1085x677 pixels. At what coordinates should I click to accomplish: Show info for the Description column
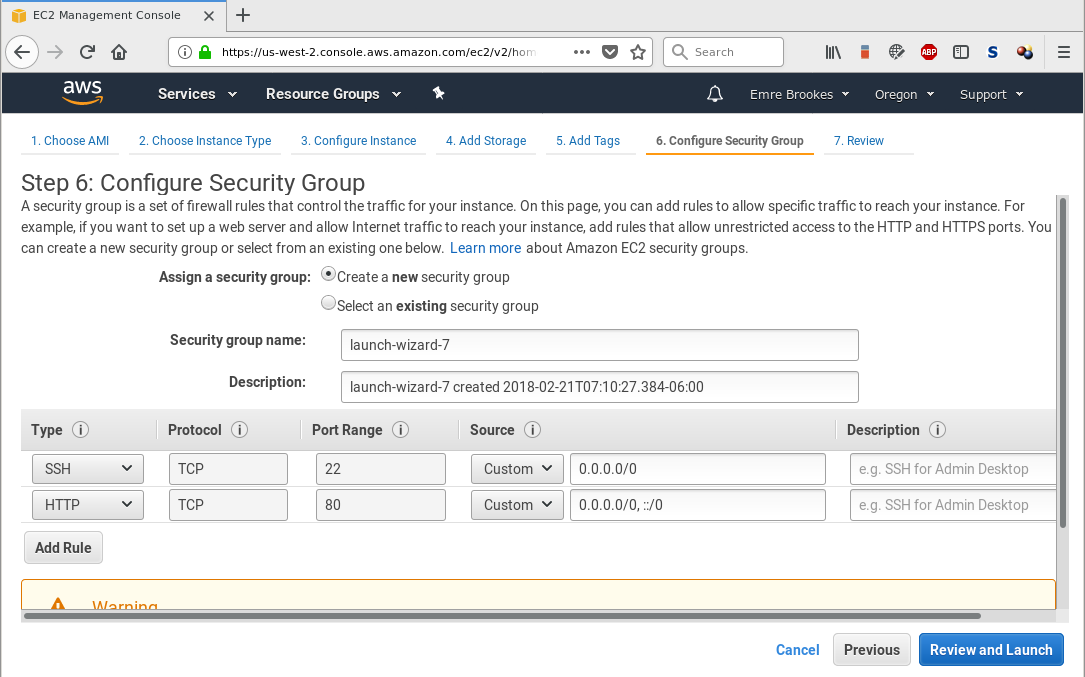pyautogui.click(x=938, y=430)
